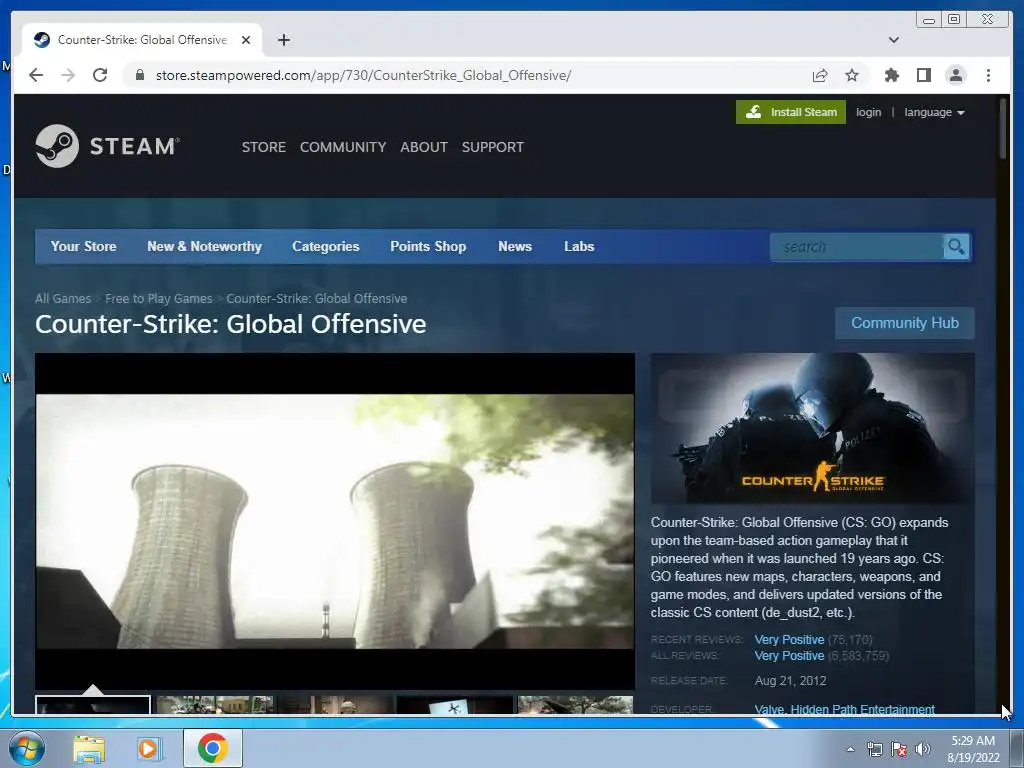Open the Windows Start button

tap(25, 748)
